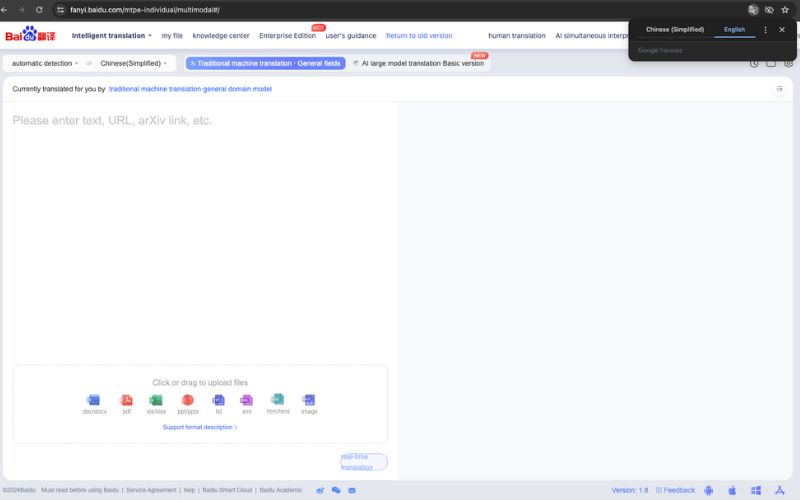Viewport: 800px width, 500px height.
Task: Open help link in footer
Action: (189, 490)
